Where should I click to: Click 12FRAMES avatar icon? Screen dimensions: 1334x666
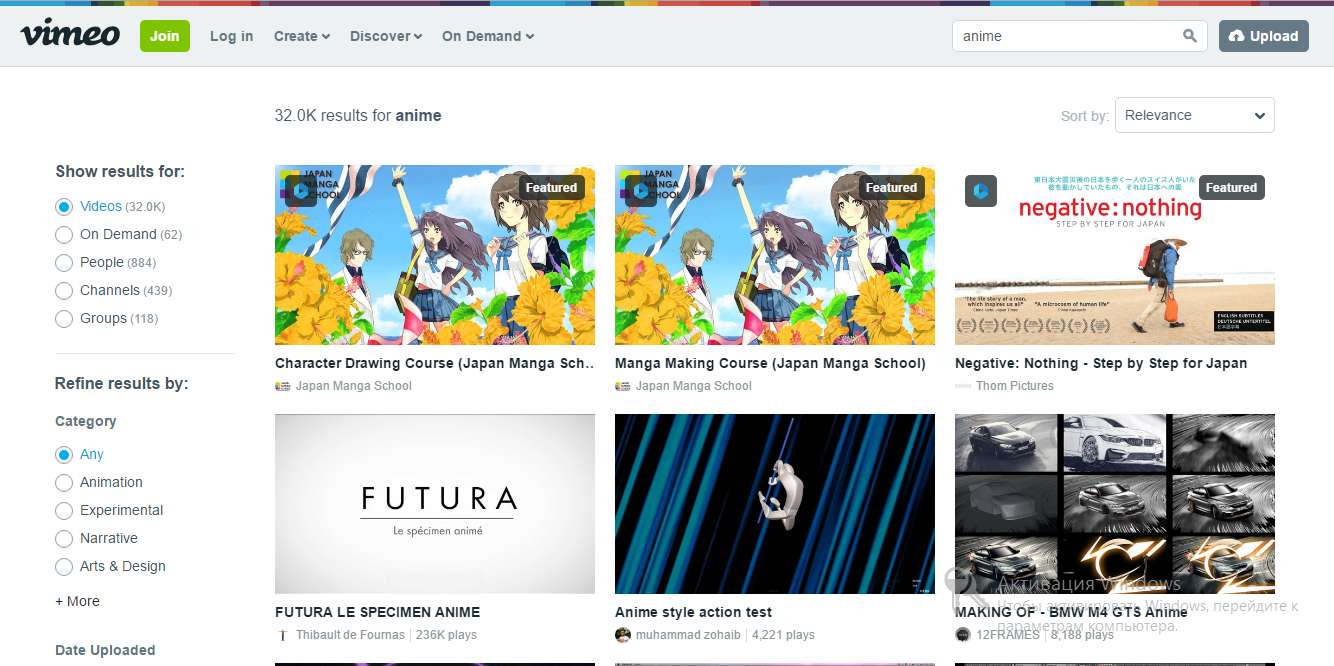point(963,635)
